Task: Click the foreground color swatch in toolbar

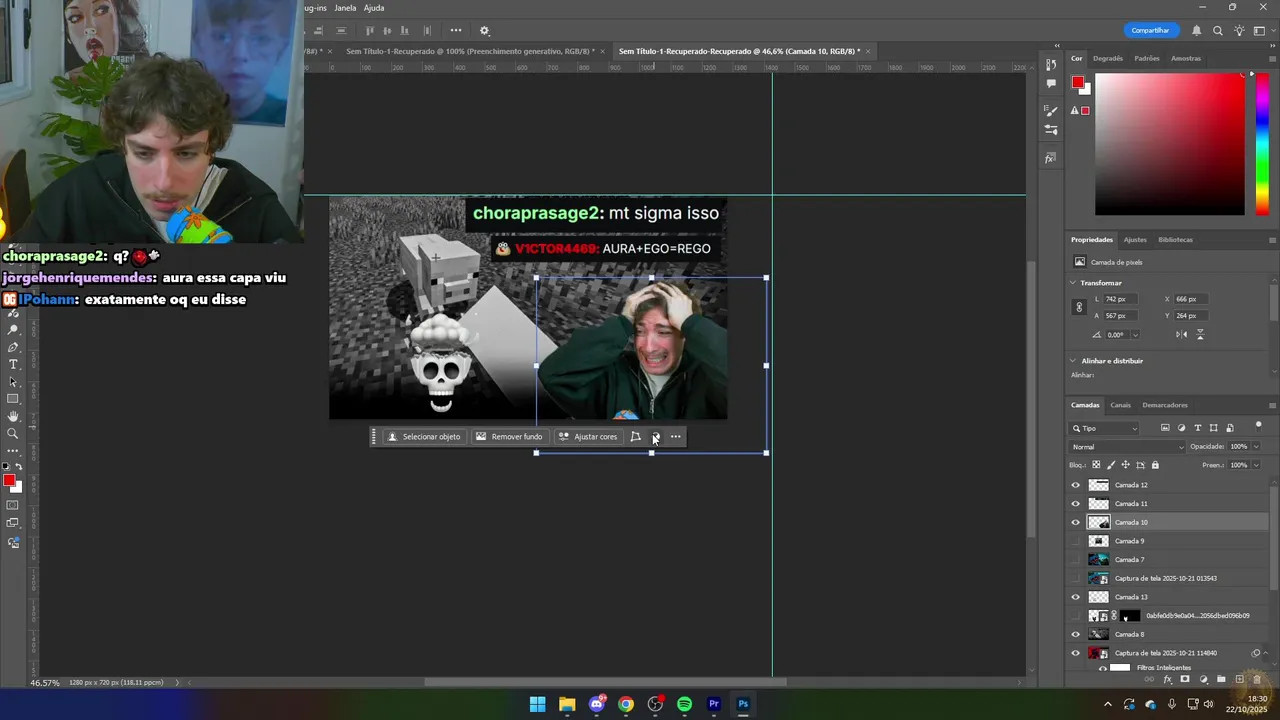Action: (9, 481)
